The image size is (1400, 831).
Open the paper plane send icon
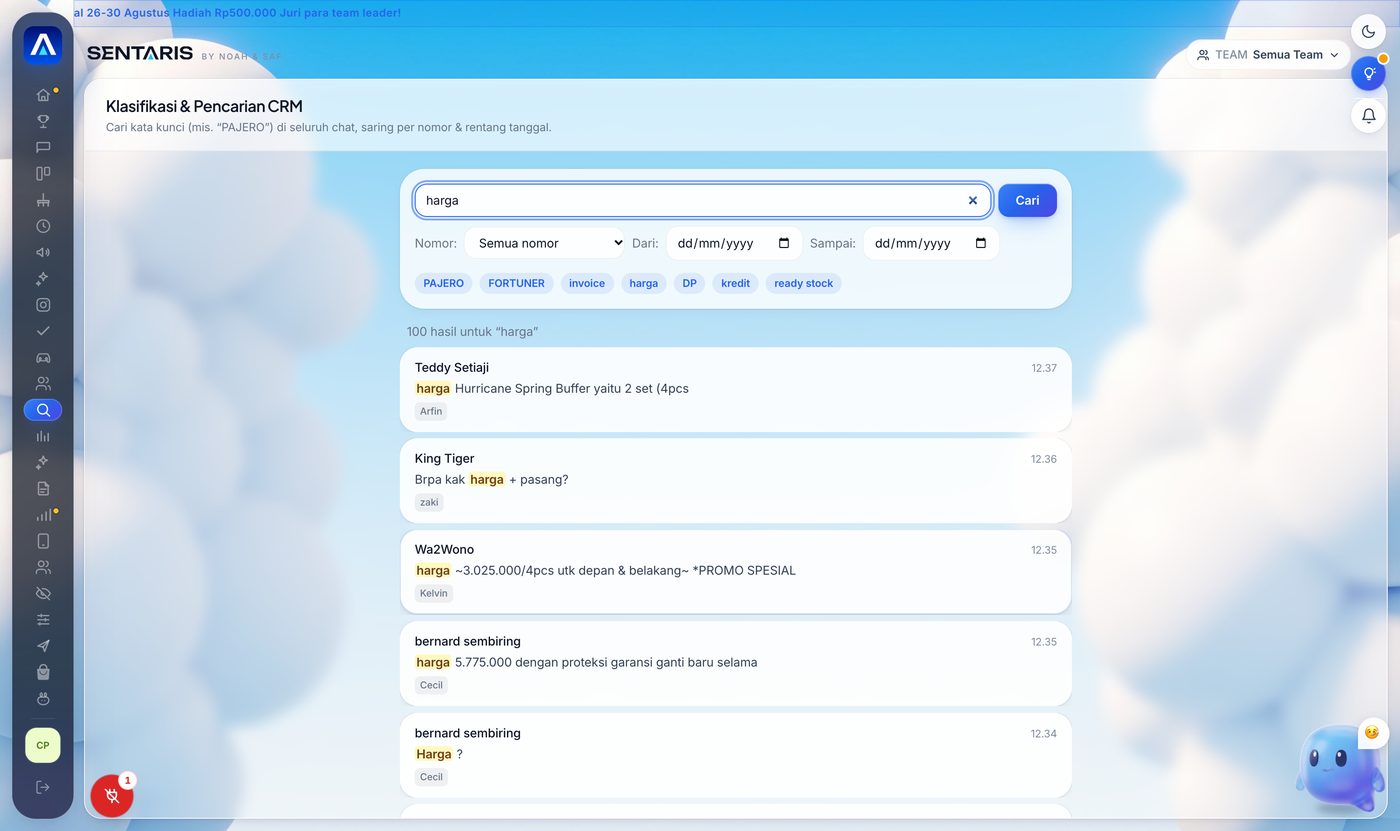[43, 646]
